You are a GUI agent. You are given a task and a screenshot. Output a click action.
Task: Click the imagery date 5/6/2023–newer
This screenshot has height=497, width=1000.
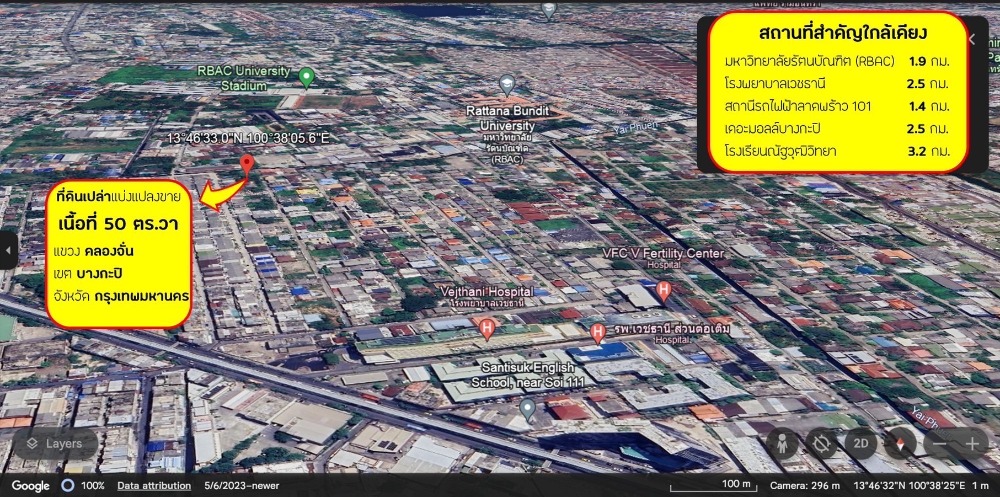[241, 485]
